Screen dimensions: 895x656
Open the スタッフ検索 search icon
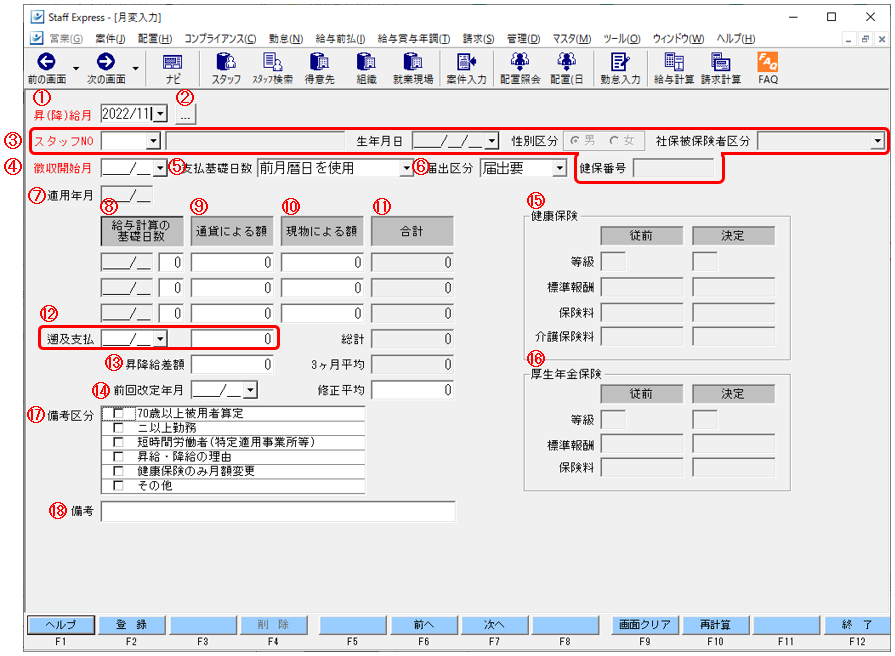pyautogui.click(x=272, y=62)
